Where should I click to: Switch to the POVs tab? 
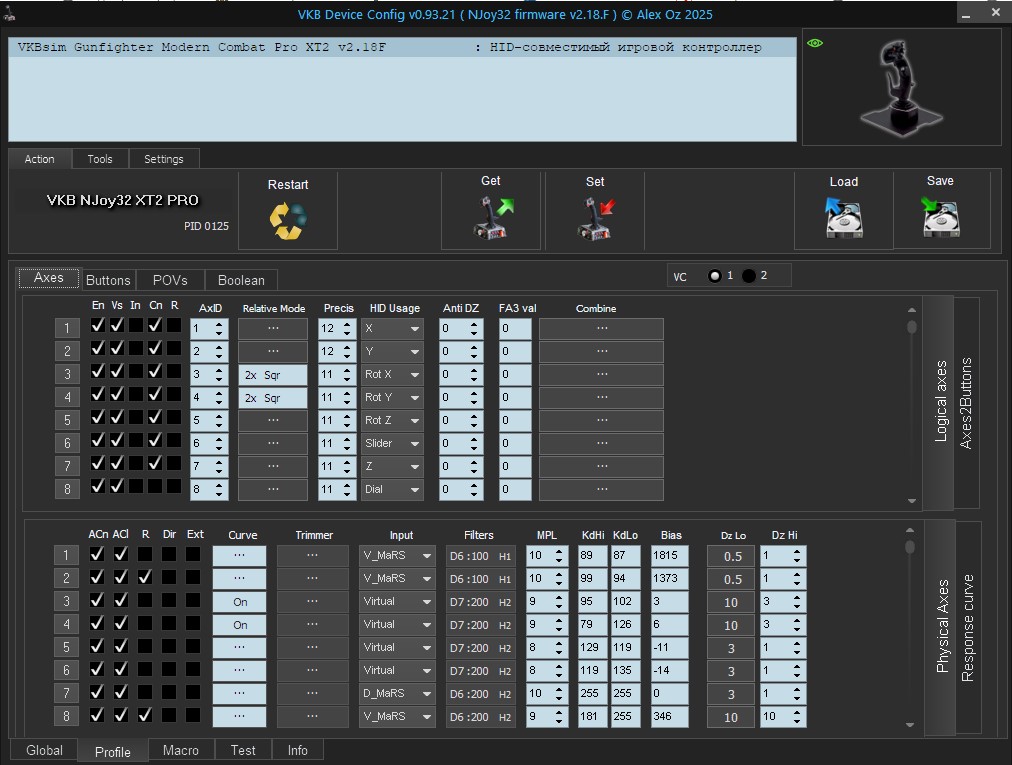[x=170, y=280]
